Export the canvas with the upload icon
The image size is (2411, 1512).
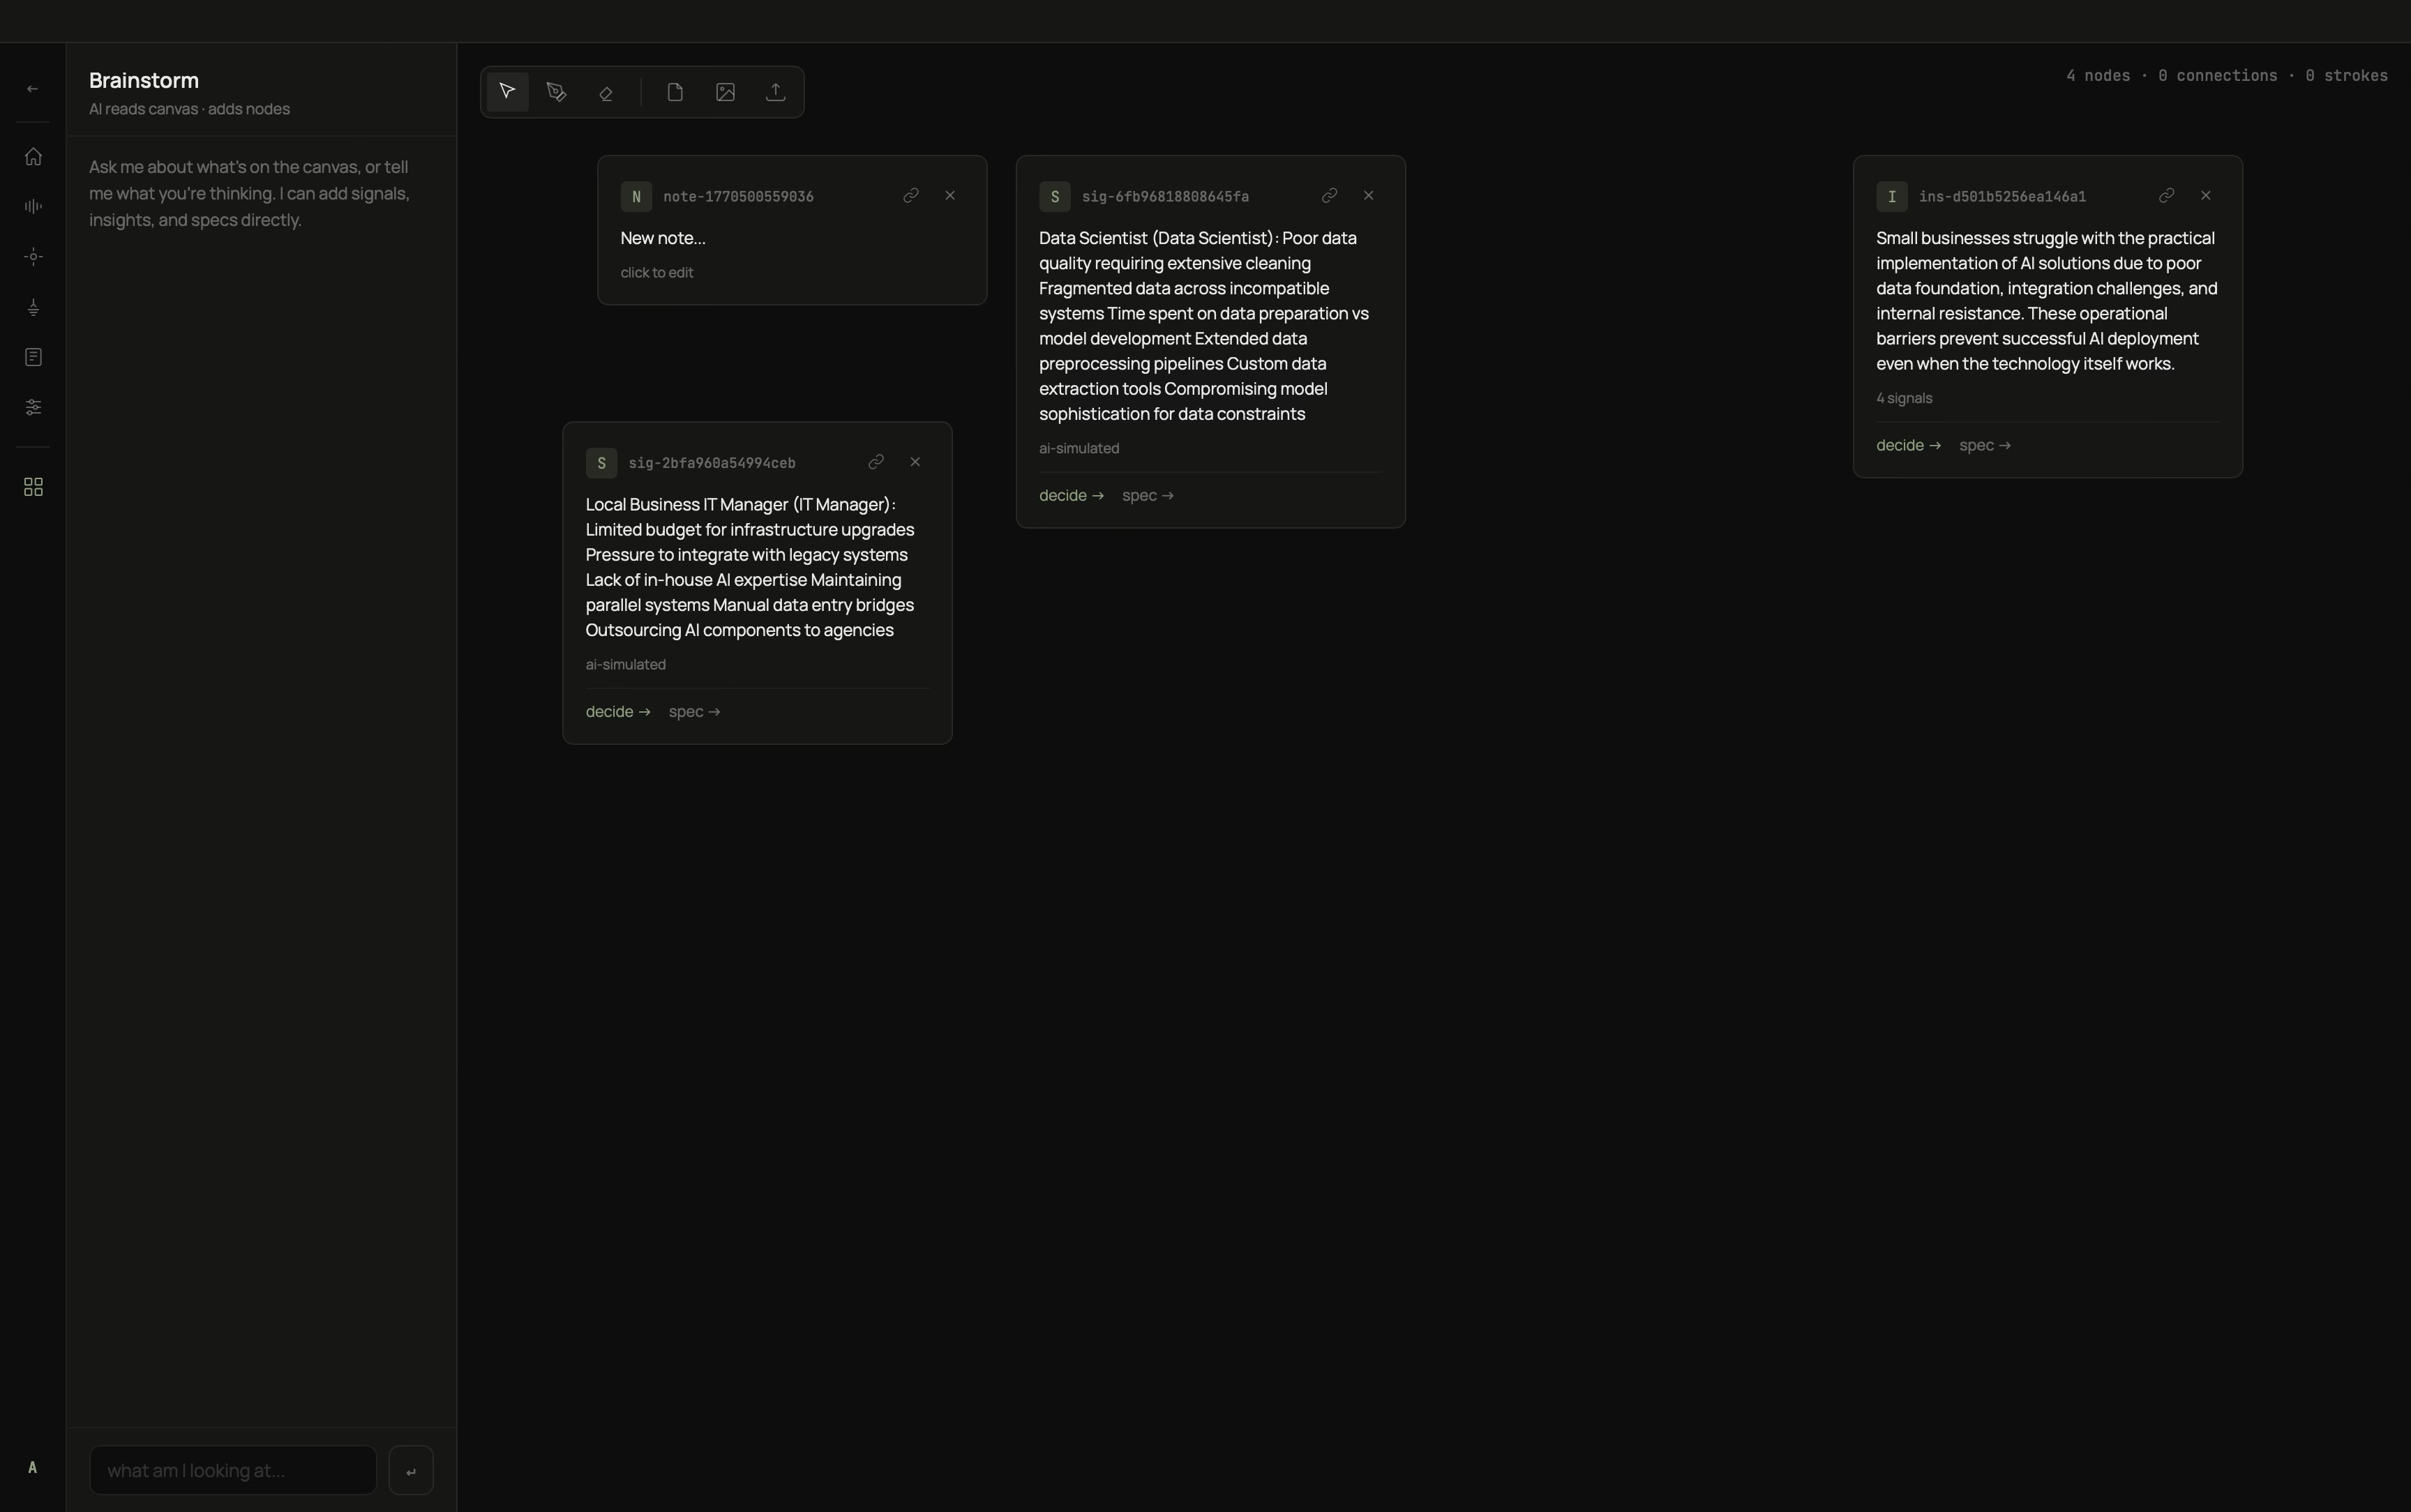(775, 91)
